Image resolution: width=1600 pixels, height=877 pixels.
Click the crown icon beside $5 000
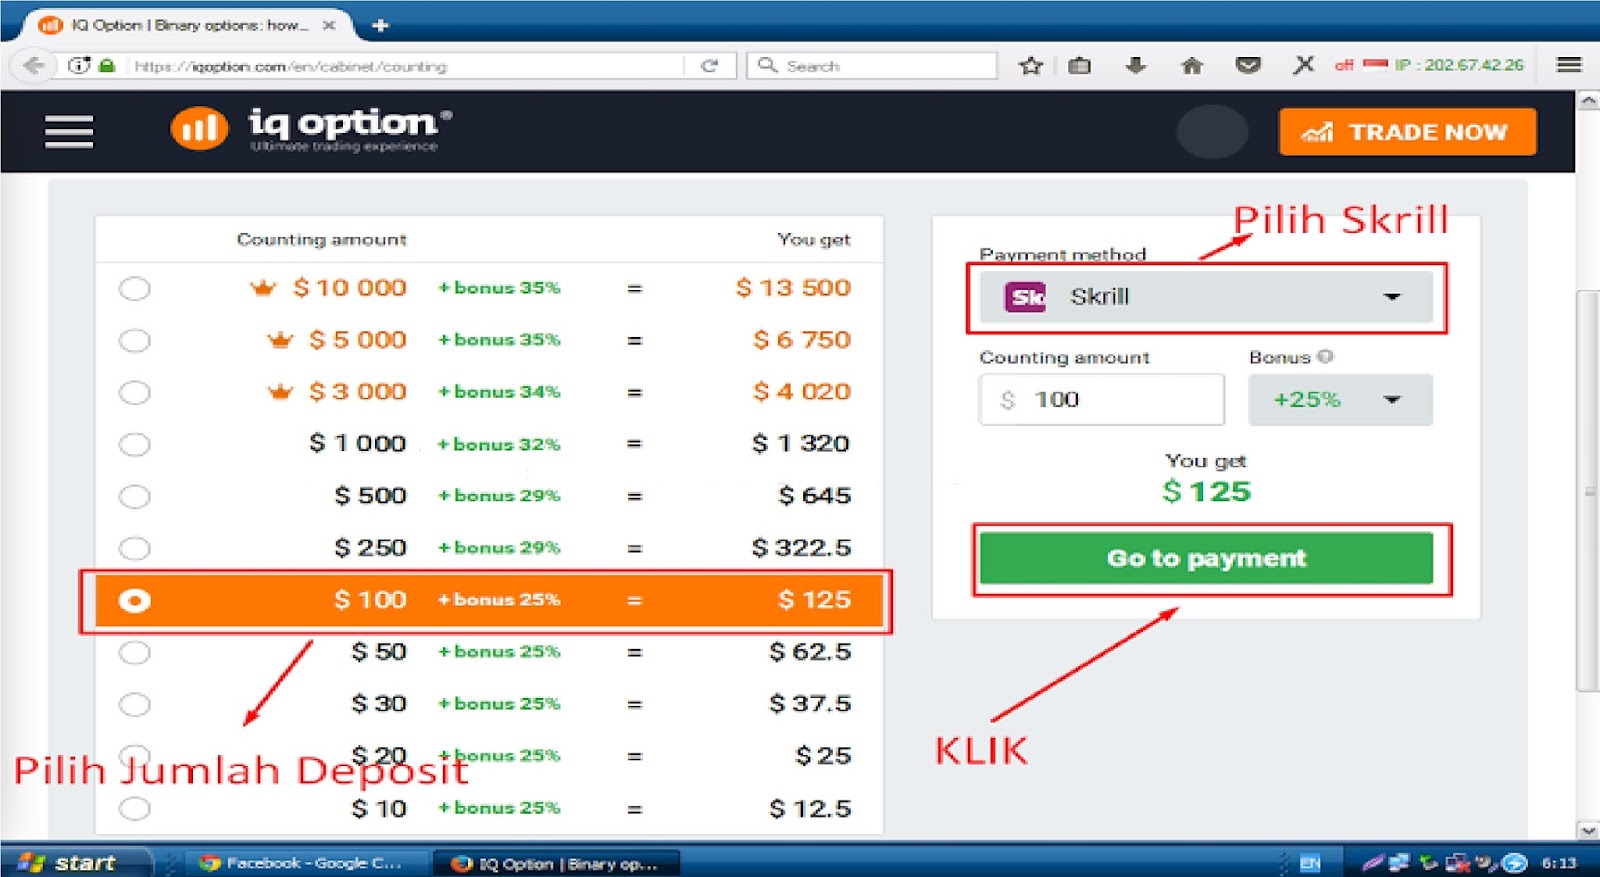[280, 340]
